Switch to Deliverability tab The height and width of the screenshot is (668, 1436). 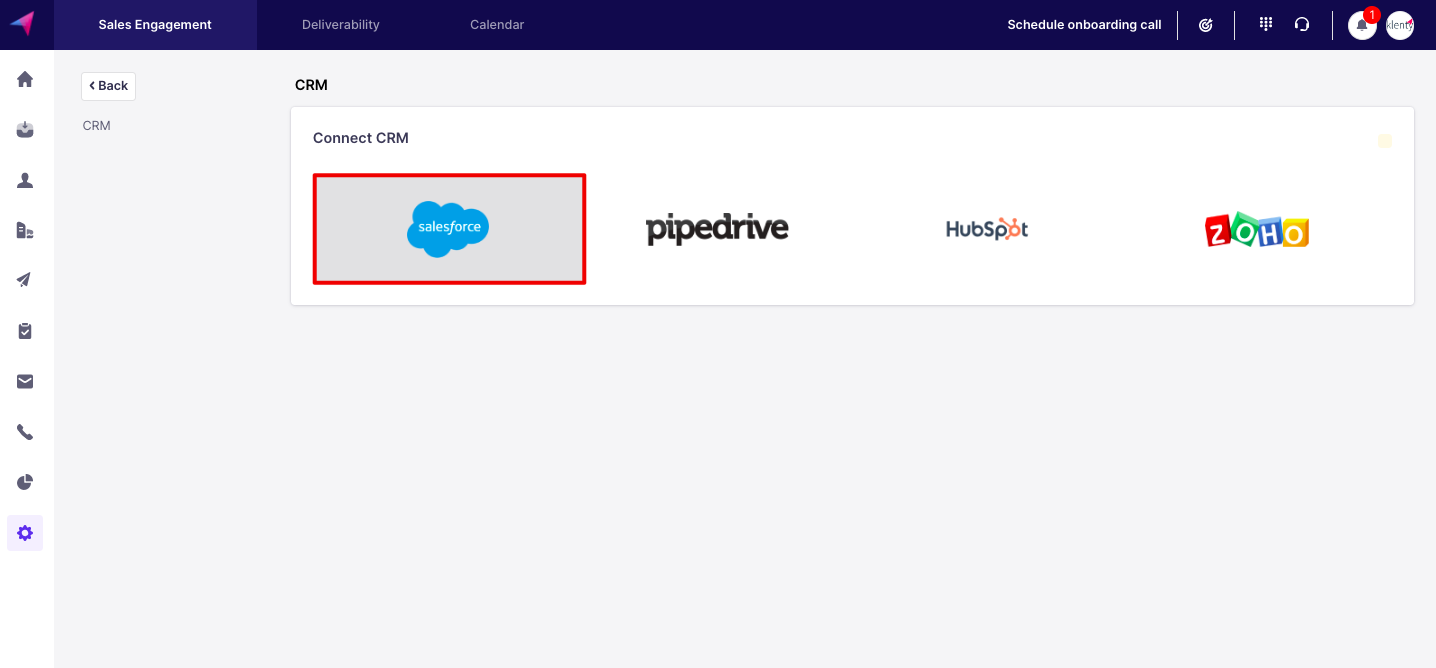[341, 25]
